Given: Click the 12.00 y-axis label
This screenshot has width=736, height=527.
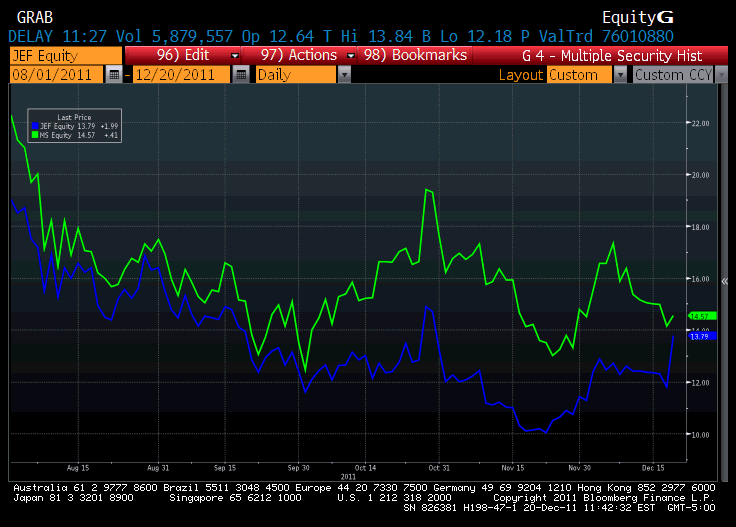Looking at the screenshot, I should click(701, 383).
